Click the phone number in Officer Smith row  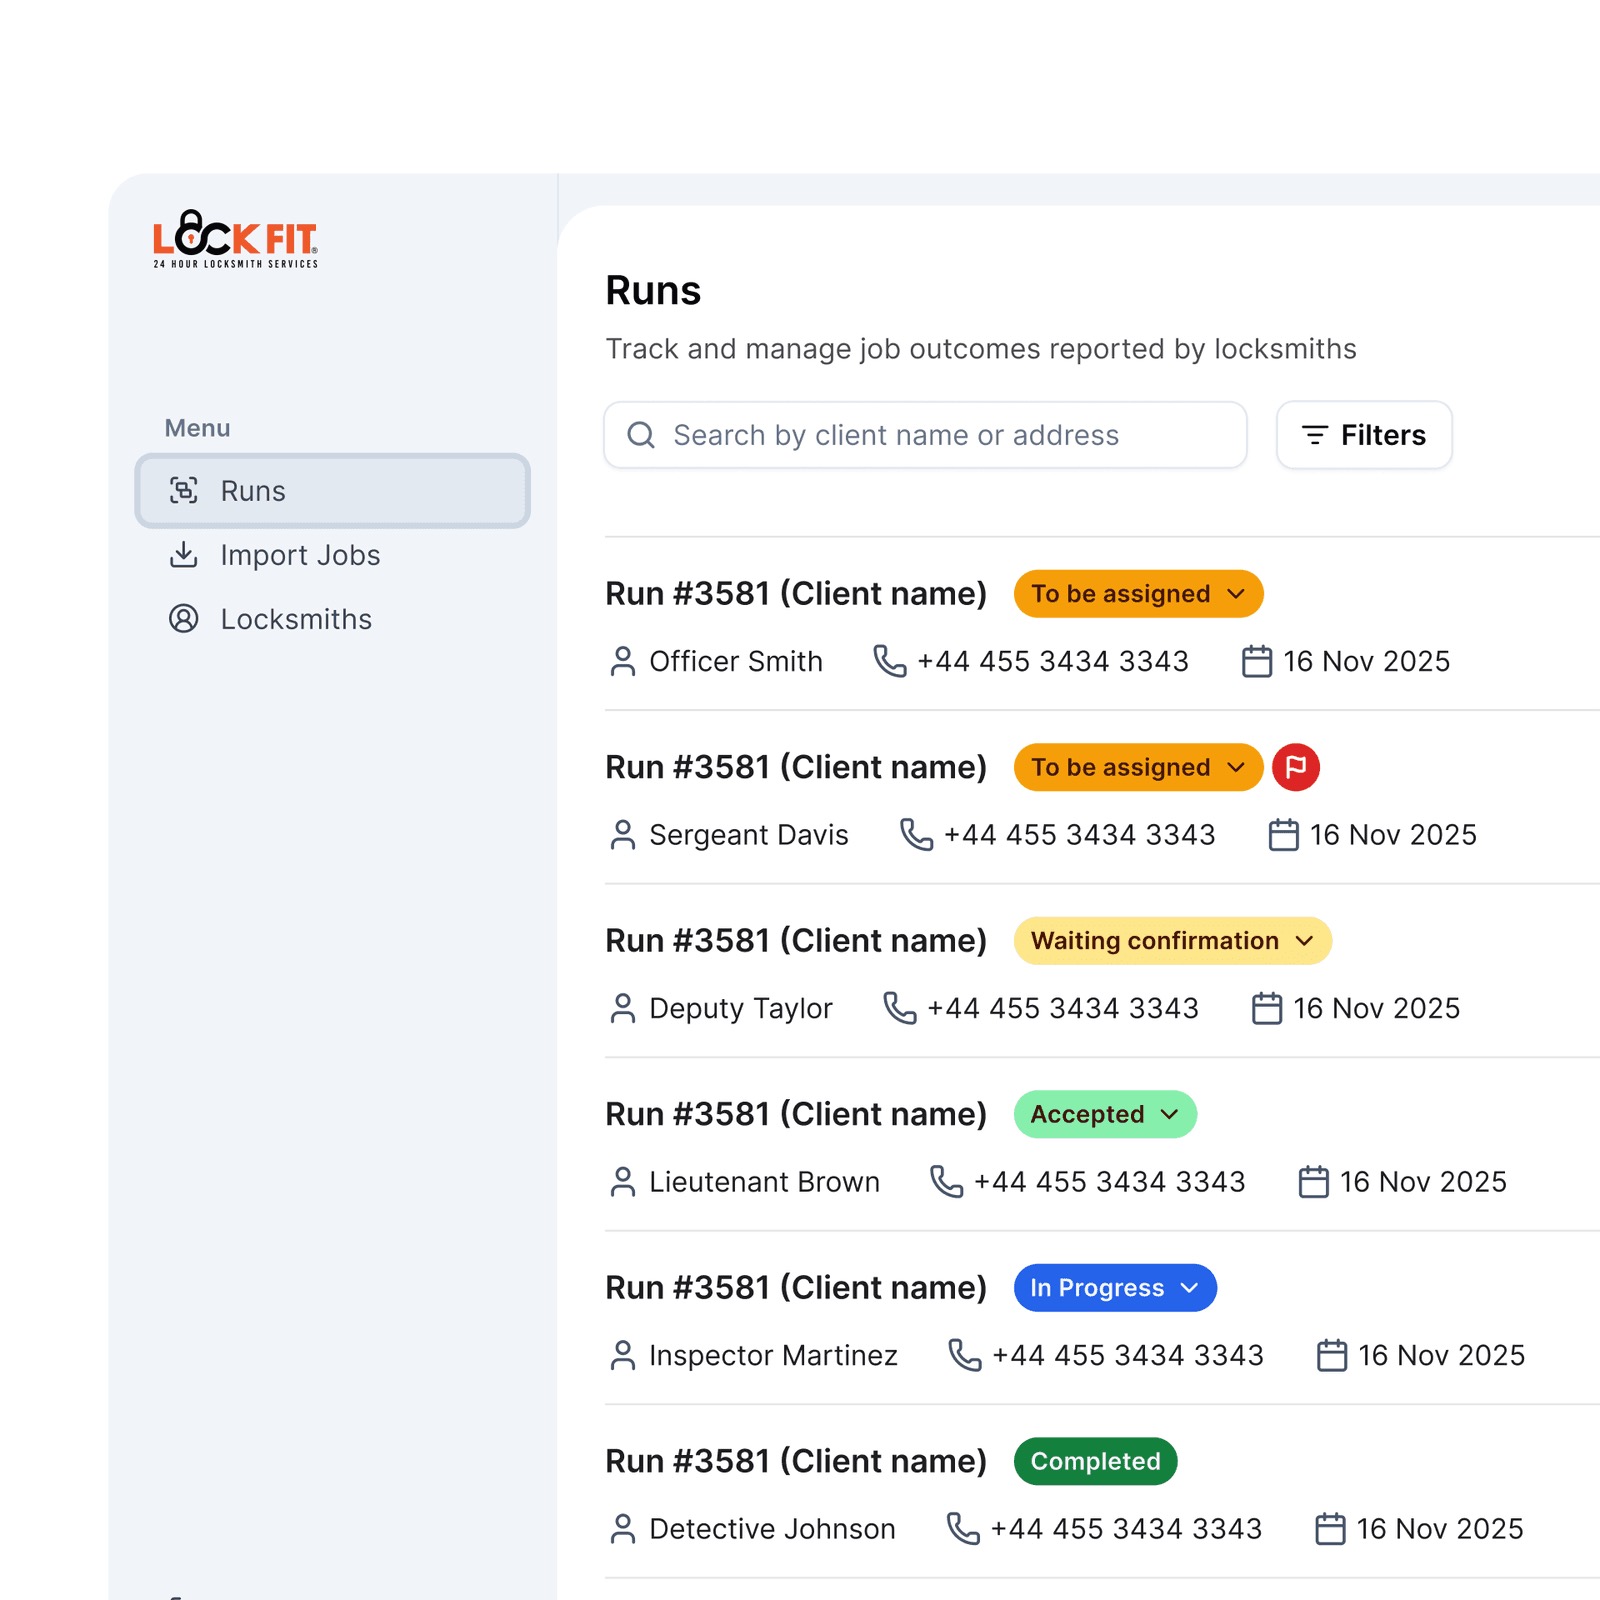click(x=1053, y=661)
